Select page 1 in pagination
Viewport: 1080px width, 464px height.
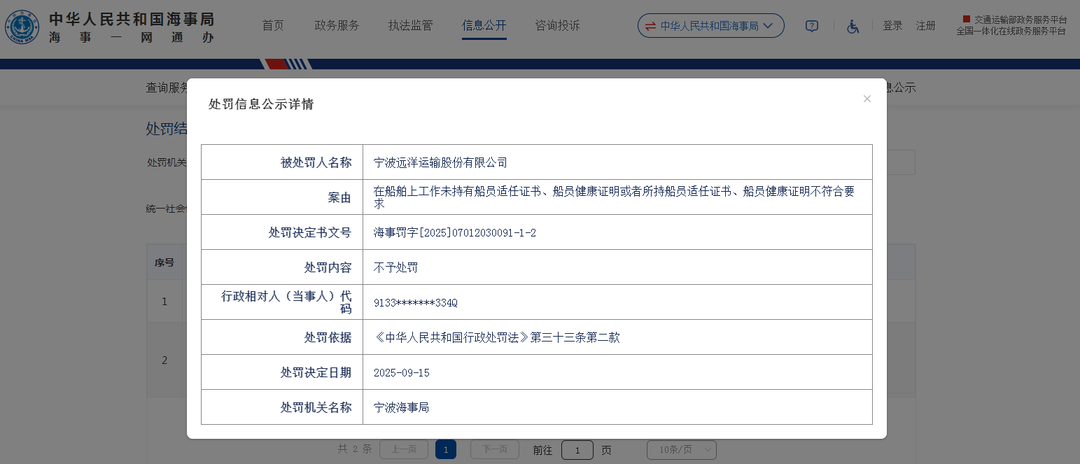coord(446,450)
